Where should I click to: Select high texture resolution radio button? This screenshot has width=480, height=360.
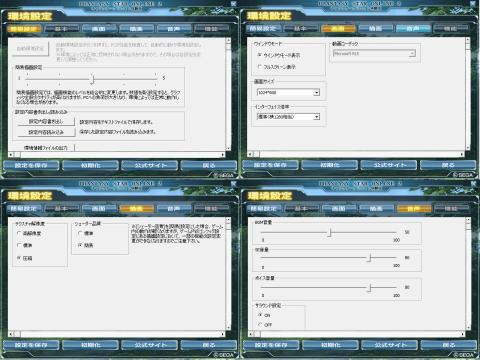tap(19, 233)
